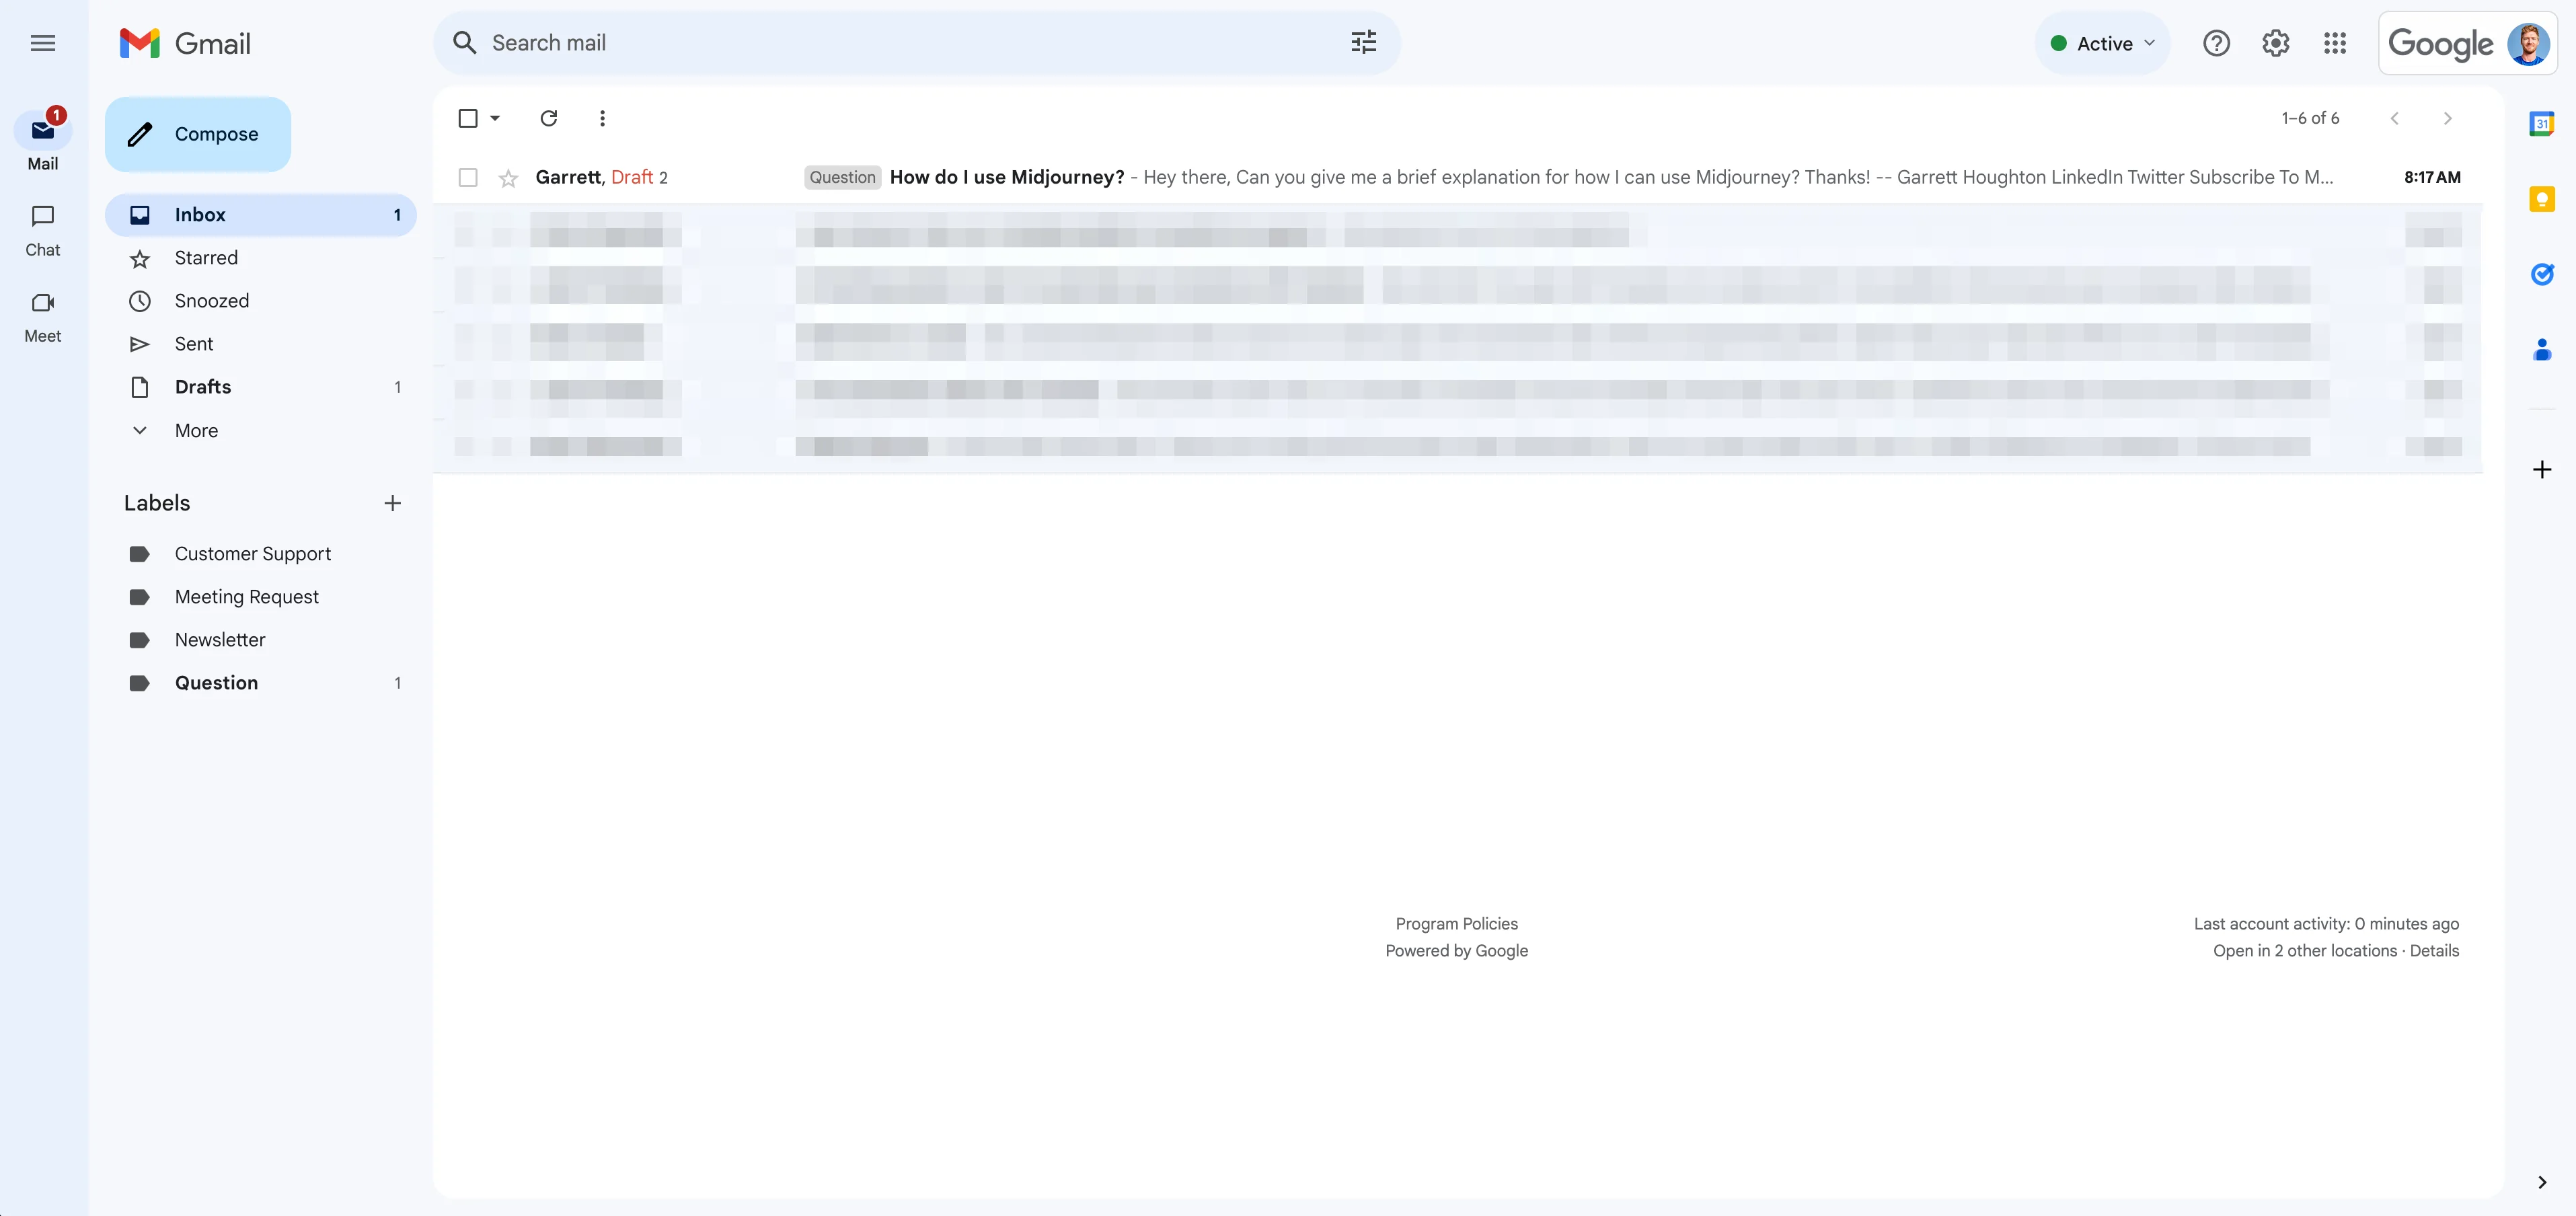The width and height of the screenshot is (2576, 1216).
Task: Star the Midjourney email
Action: point(508,178)
